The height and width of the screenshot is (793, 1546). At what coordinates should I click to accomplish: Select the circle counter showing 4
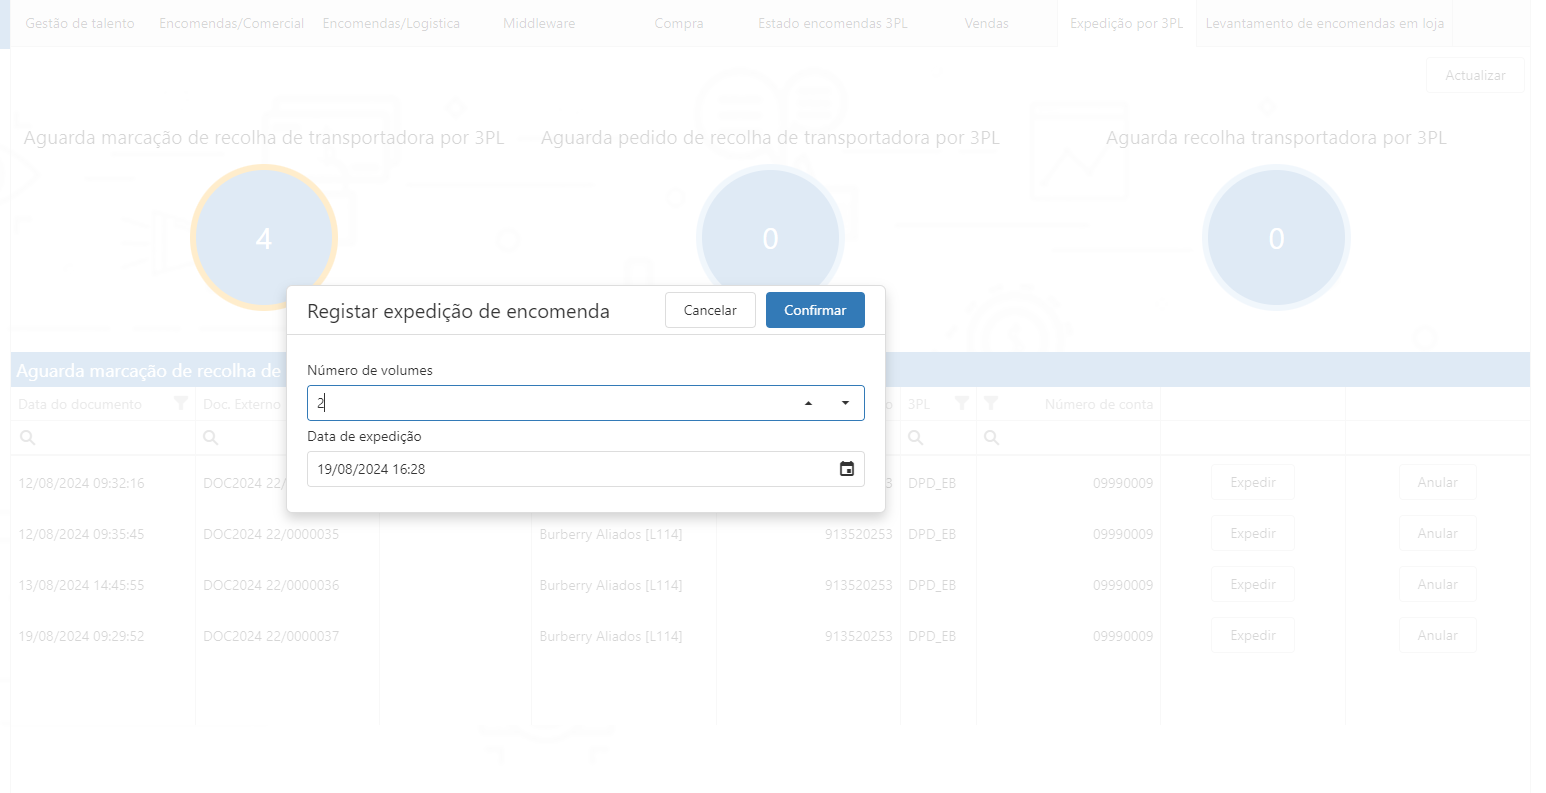point(264,238)
